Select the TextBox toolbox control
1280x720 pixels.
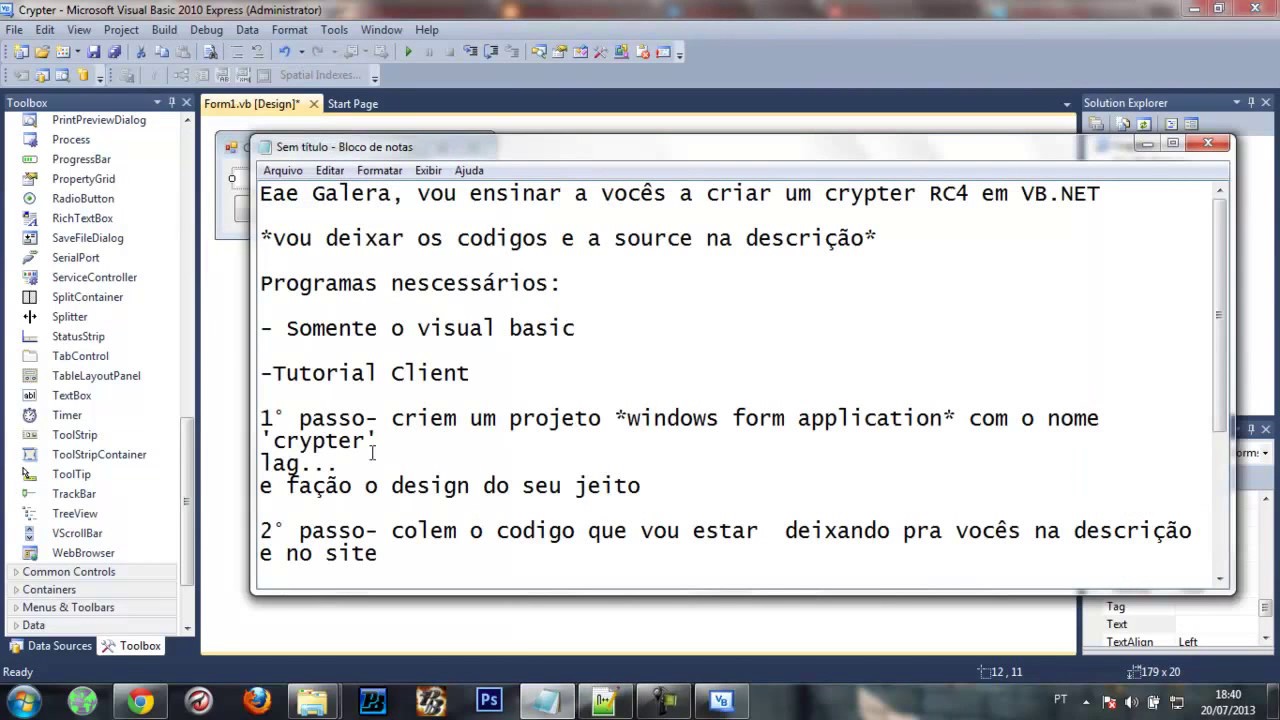click(71, 395)
